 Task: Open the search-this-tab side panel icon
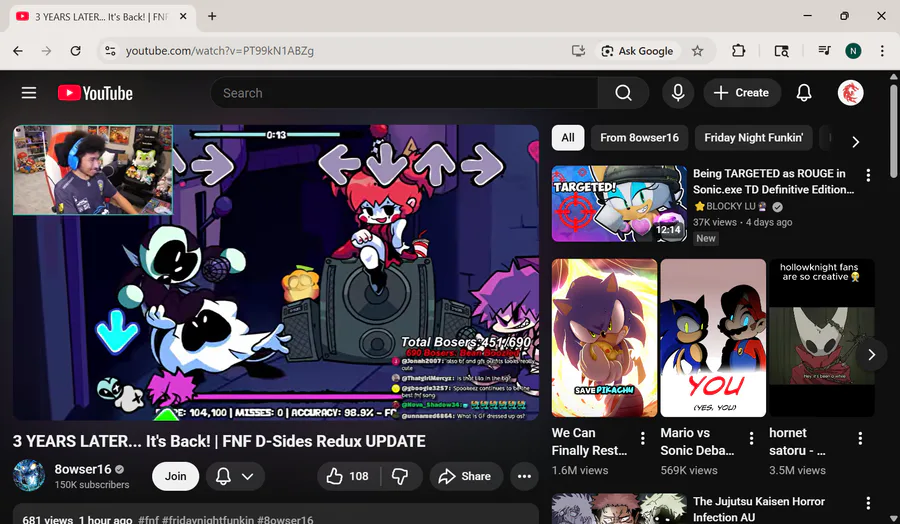781,51
